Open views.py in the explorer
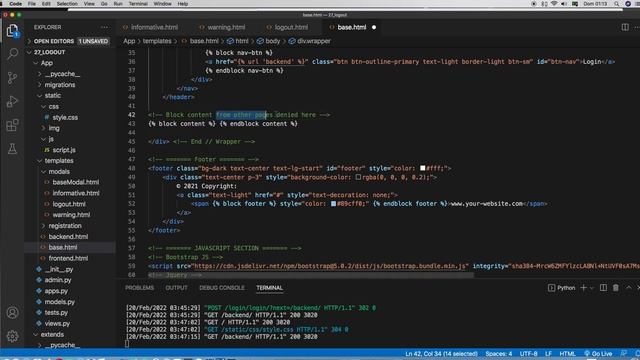640x360 pixels. (x=57, y=324)
